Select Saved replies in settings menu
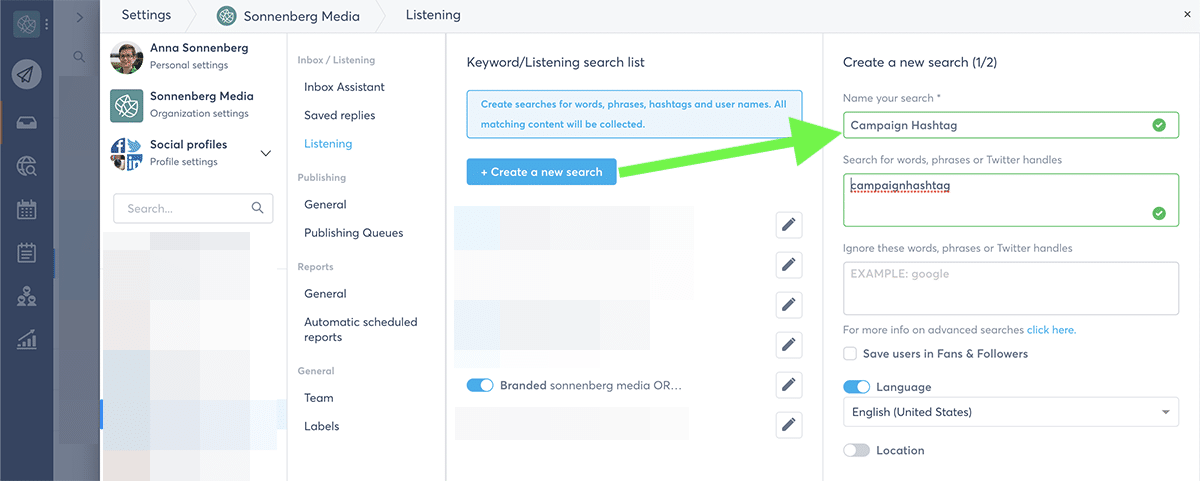The width and height of the screenshot is (1200, 481). point(340,115)
